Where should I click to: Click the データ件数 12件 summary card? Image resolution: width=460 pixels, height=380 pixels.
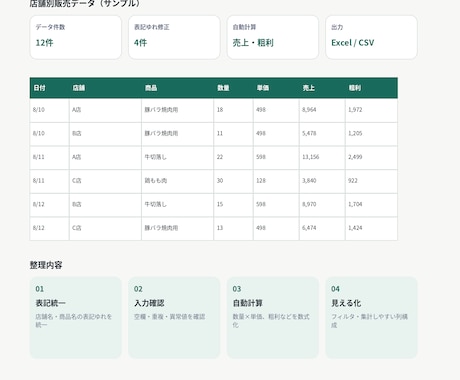click(76, 37)
